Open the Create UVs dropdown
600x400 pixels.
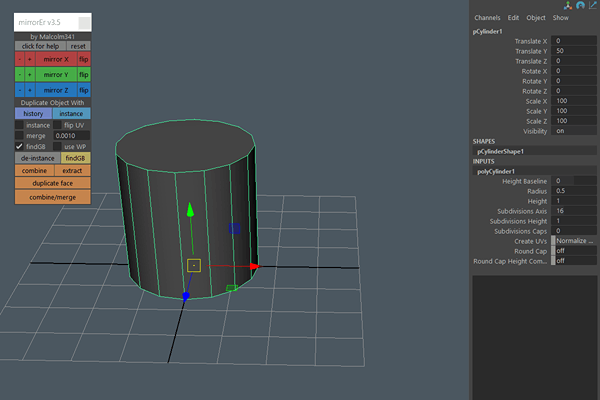pyautogui.click(x=575, y=241)
